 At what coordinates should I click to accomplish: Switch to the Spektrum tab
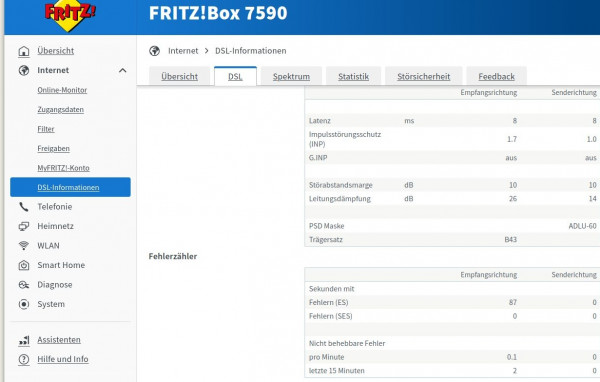[291, 77]
